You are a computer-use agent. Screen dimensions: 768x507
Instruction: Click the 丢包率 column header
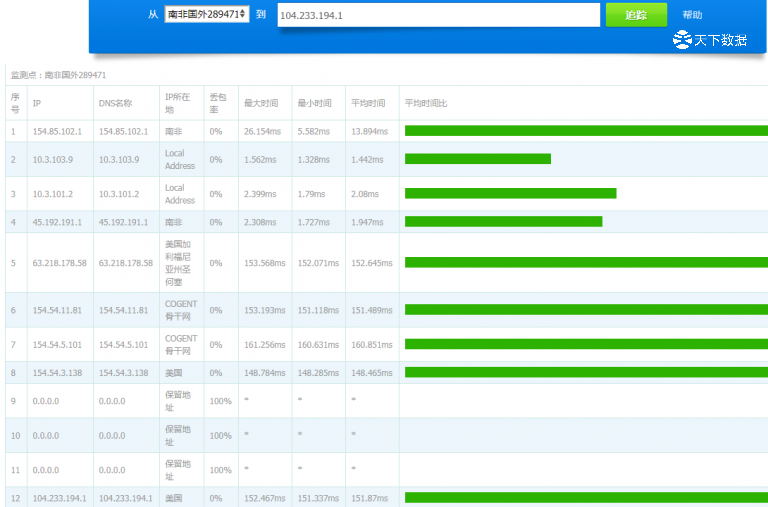coord(217,103)
